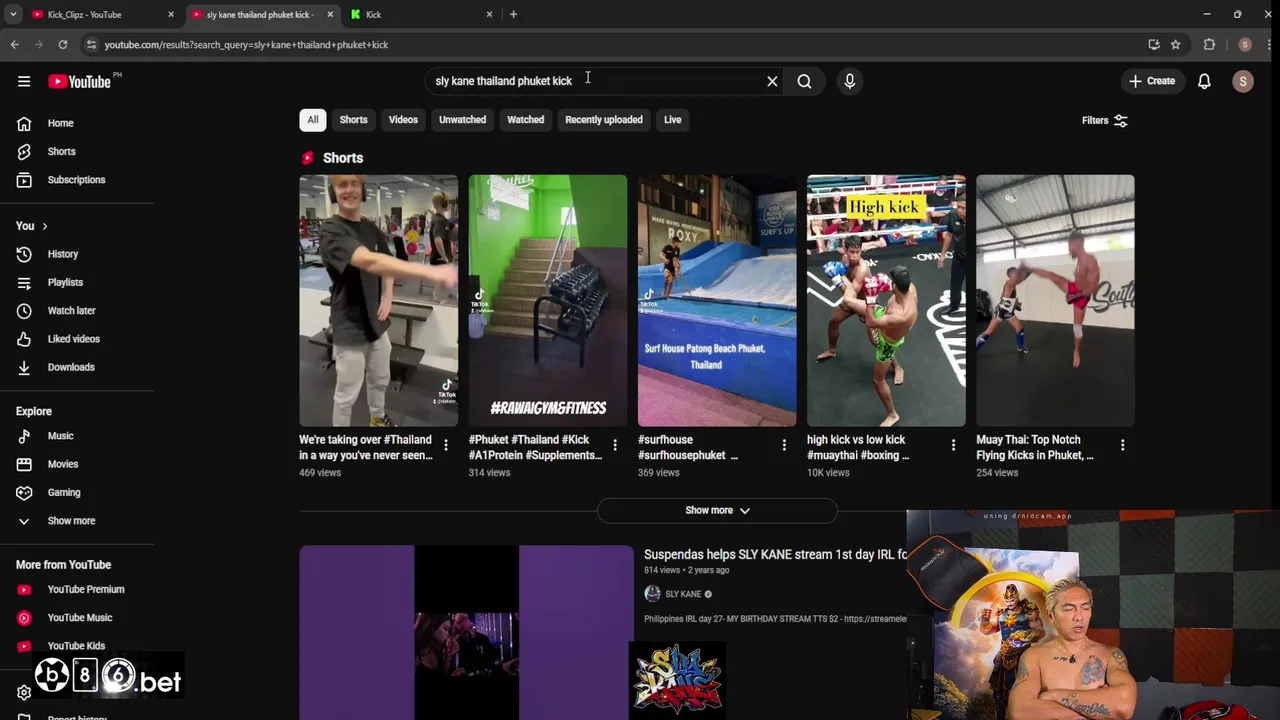
Task: Play the Surf House Patong Beach short
Action: click(x=717, y=301)
